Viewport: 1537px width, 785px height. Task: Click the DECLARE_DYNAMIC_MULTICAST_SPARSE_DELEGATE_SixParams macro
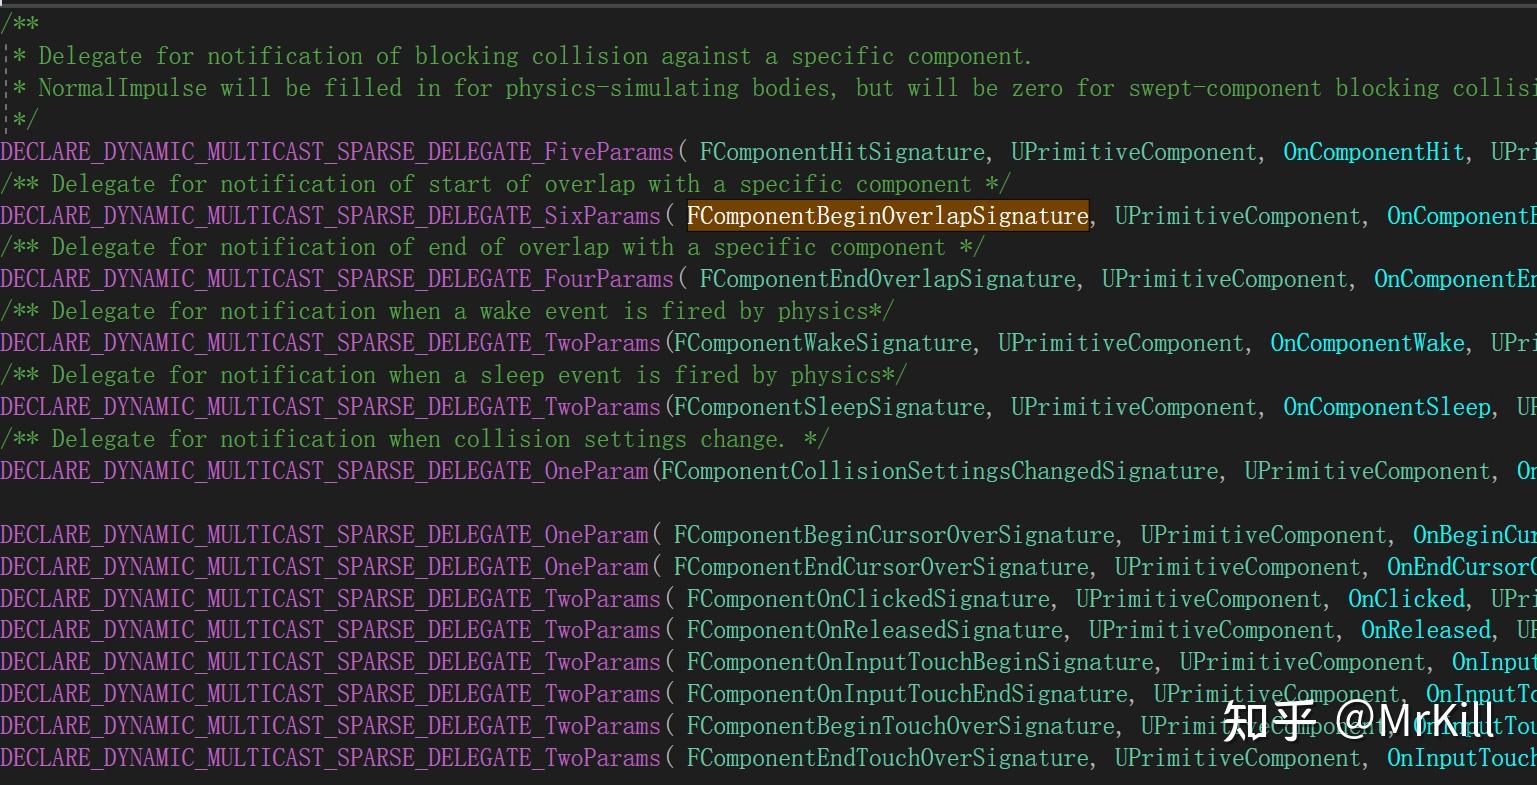point(330,216)
